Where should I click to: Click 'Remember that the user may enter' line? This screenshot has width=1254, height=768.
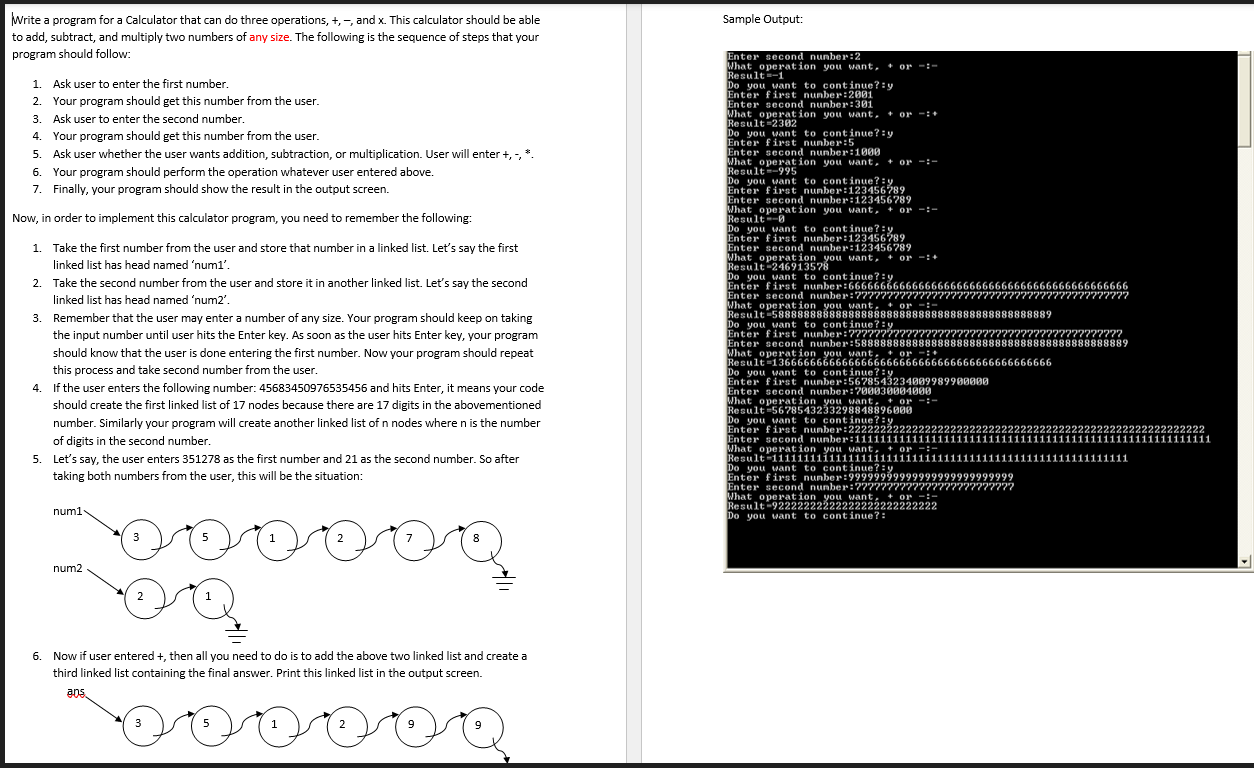pos(292,318)
